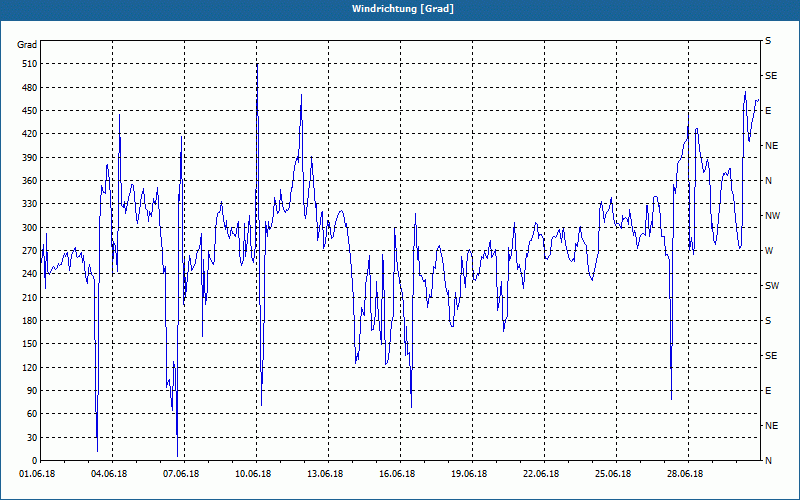Select the 30 y-axis value
Viewport: 800px width, 500px height.
(32, 437)
